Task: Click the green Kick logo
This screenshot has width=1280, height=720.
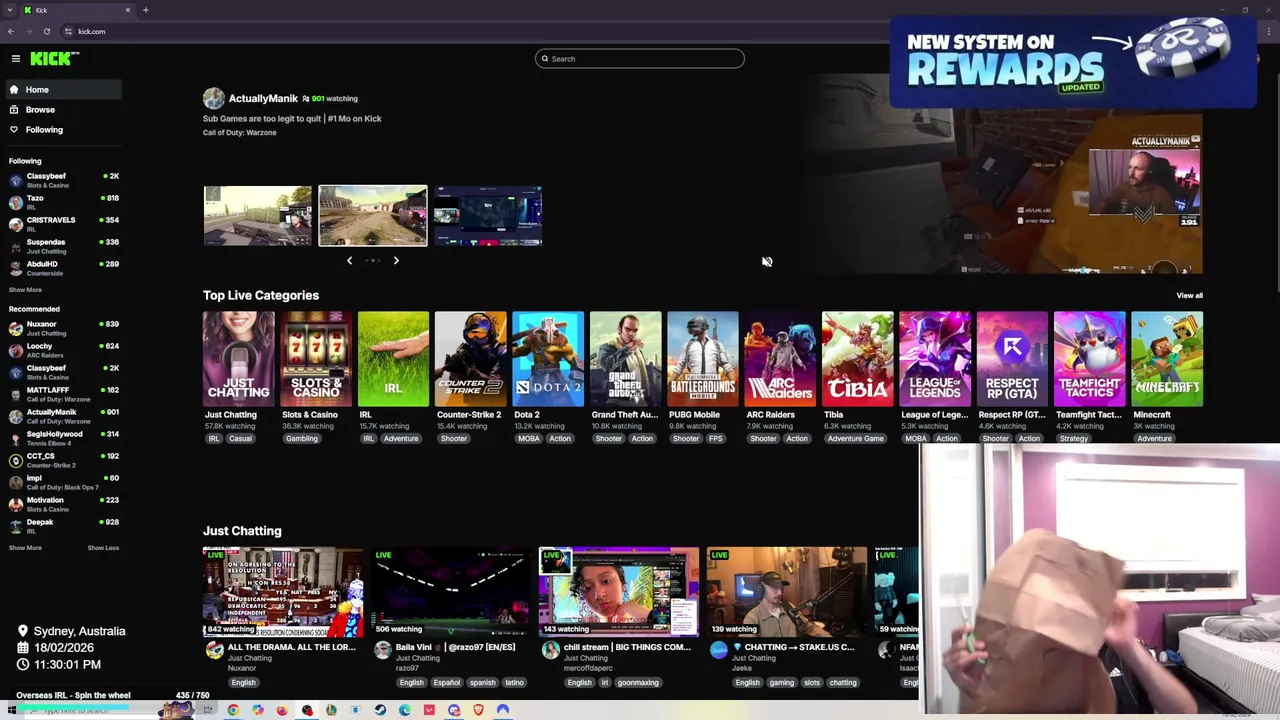Action: click(50, 59)
